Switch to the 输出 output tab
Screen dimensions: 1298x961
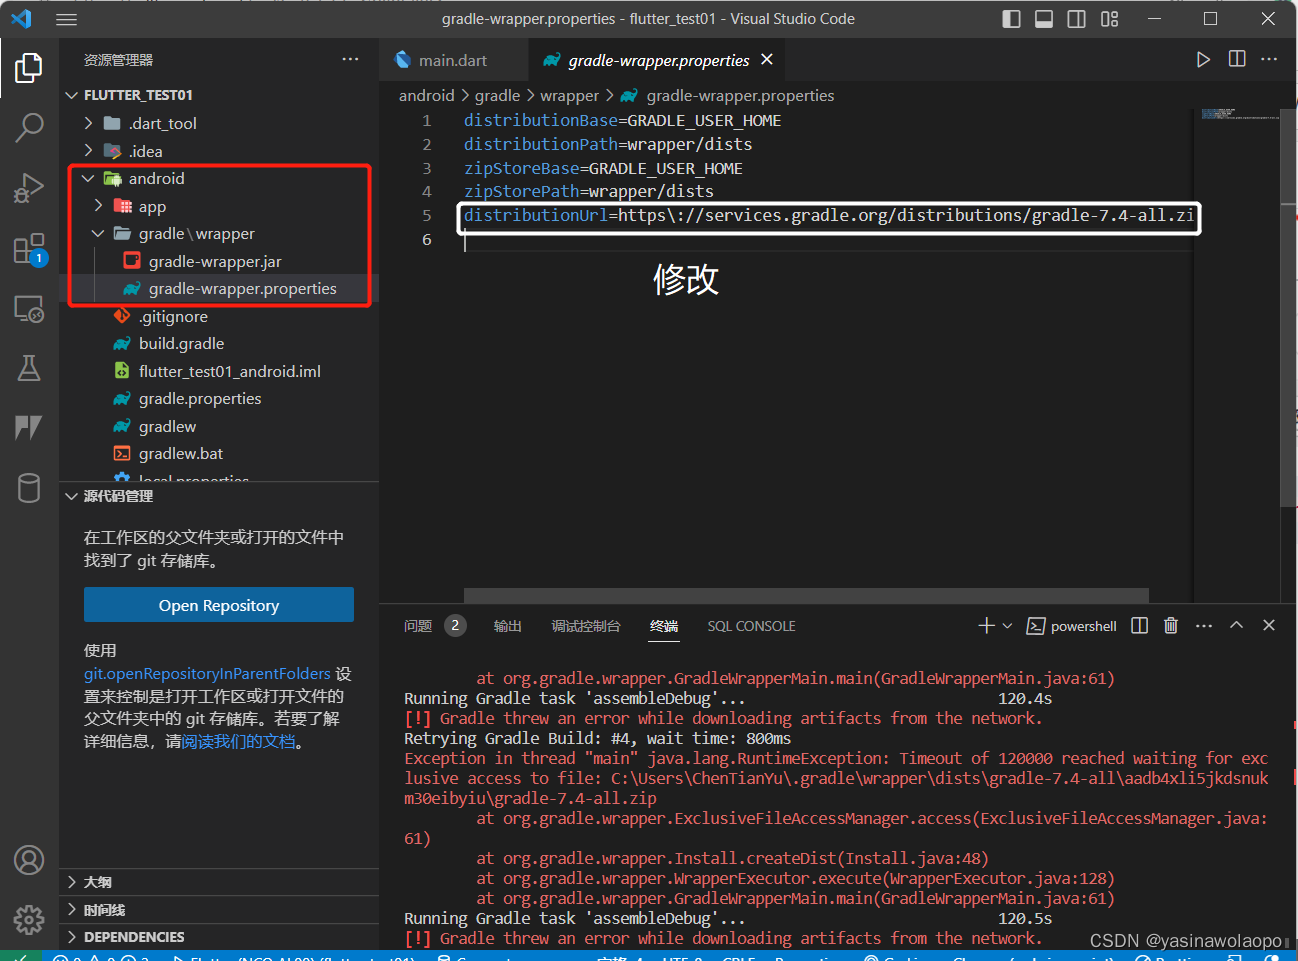click(508, 626)
